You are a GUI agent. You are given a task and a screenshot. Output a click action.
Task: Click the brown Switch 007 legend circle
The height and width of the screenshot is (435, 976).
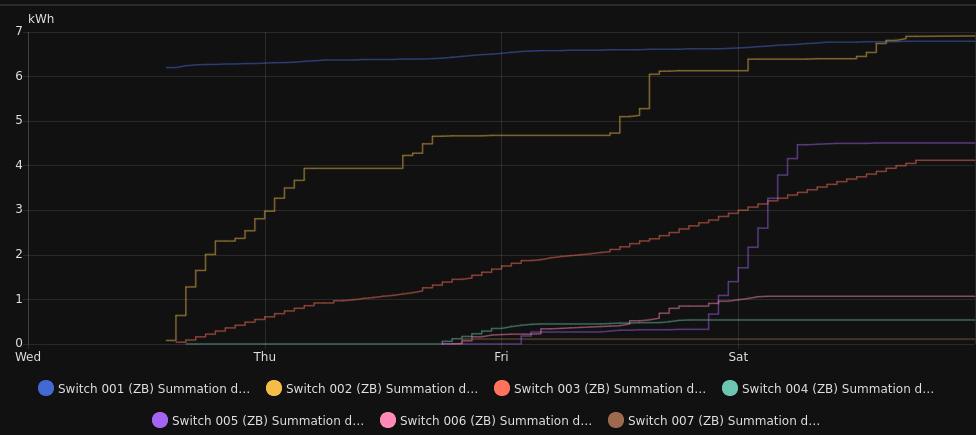tap(616, 420)
